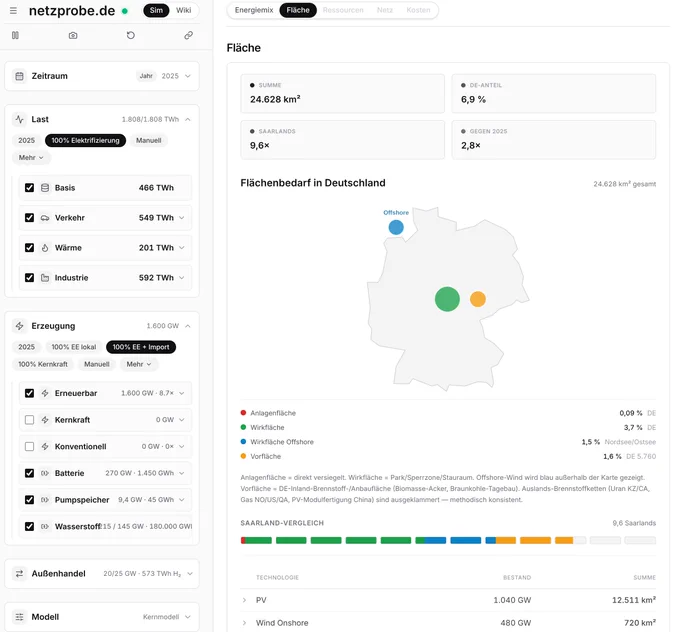Switch to the Sim mode tab
The width and height of the screenshot is (680, 632).
(156, 10)
